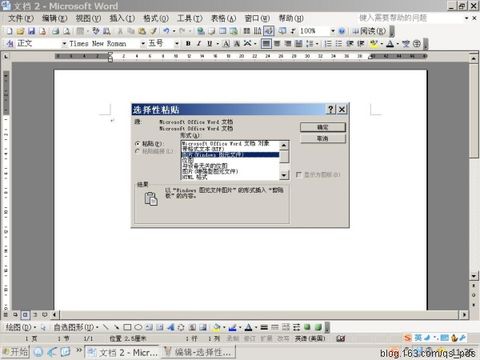Expand the Font Color dropdown arrow in formatting toolbar
The width and height of the screenshot is (480, 360).
tap(398, 44)
